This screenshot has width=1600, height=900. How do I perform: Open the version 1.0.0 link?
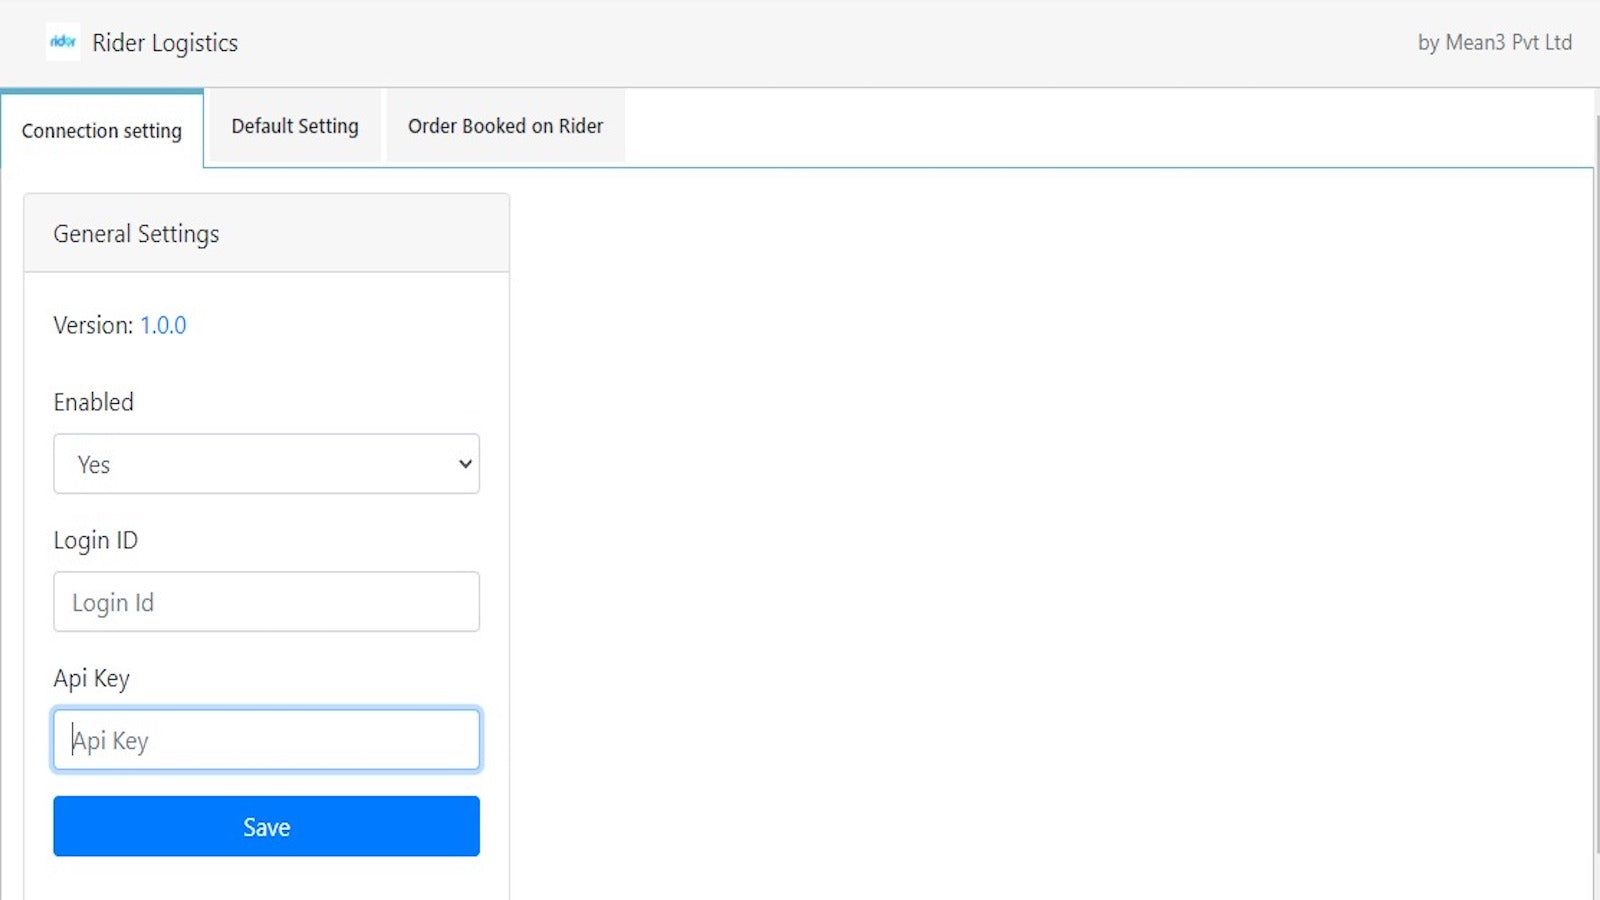tap(163, 325)
